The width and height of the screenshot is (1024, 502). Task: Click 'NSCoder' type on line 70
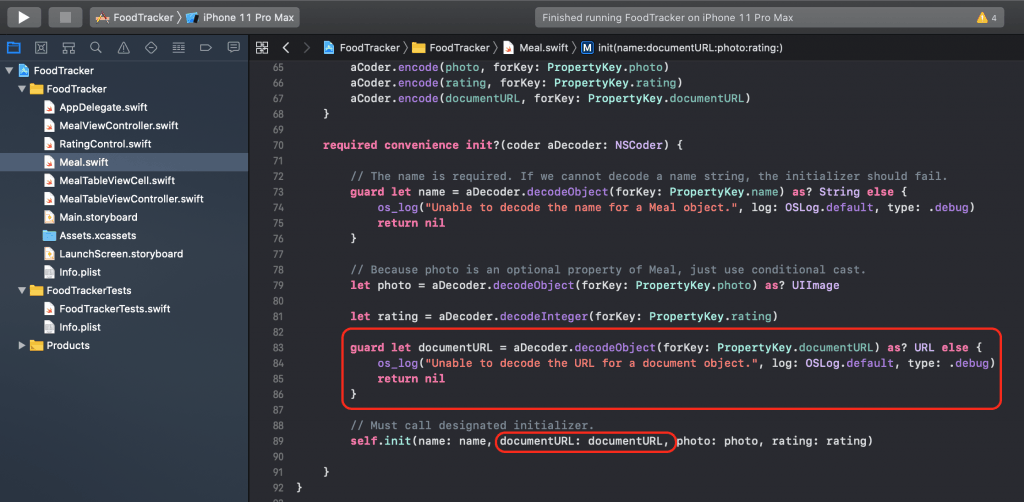tap(639, 145)
